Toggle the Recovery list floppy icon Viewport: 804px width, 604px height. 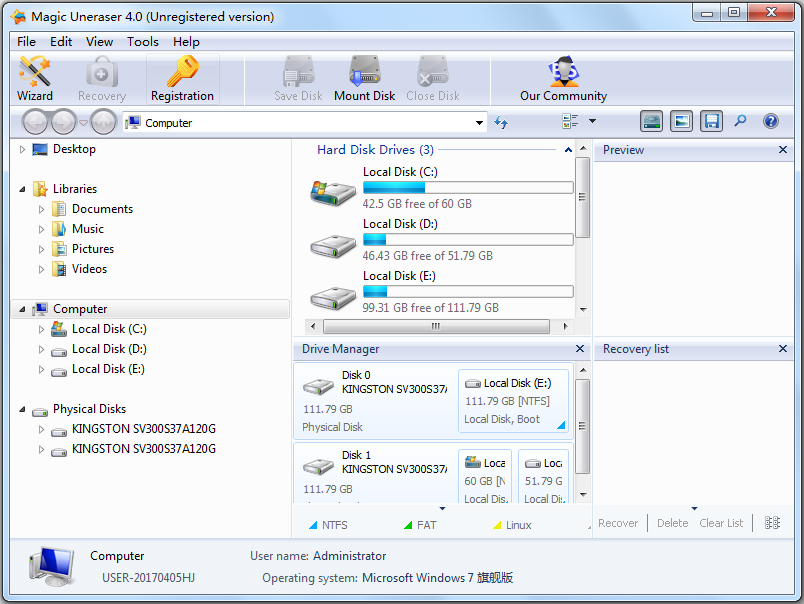tap(711, 122)
